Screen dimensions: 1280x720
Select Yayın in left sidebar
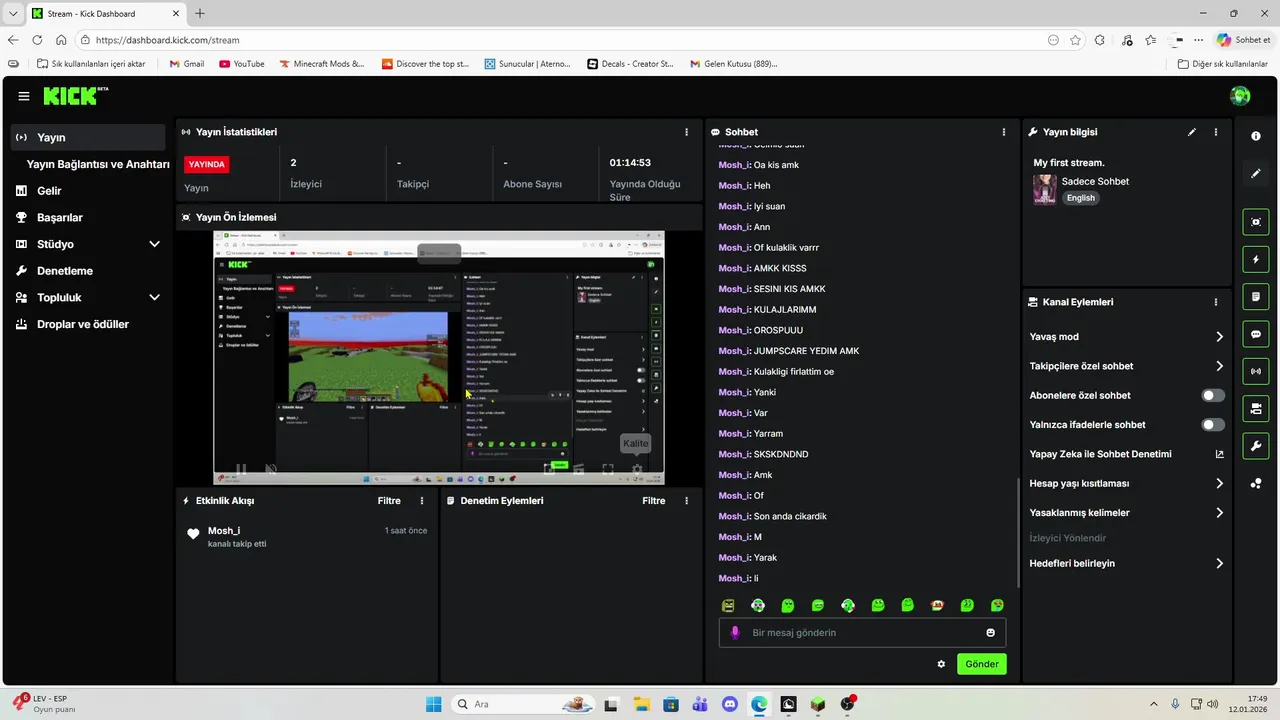click(x=88, y=137)
